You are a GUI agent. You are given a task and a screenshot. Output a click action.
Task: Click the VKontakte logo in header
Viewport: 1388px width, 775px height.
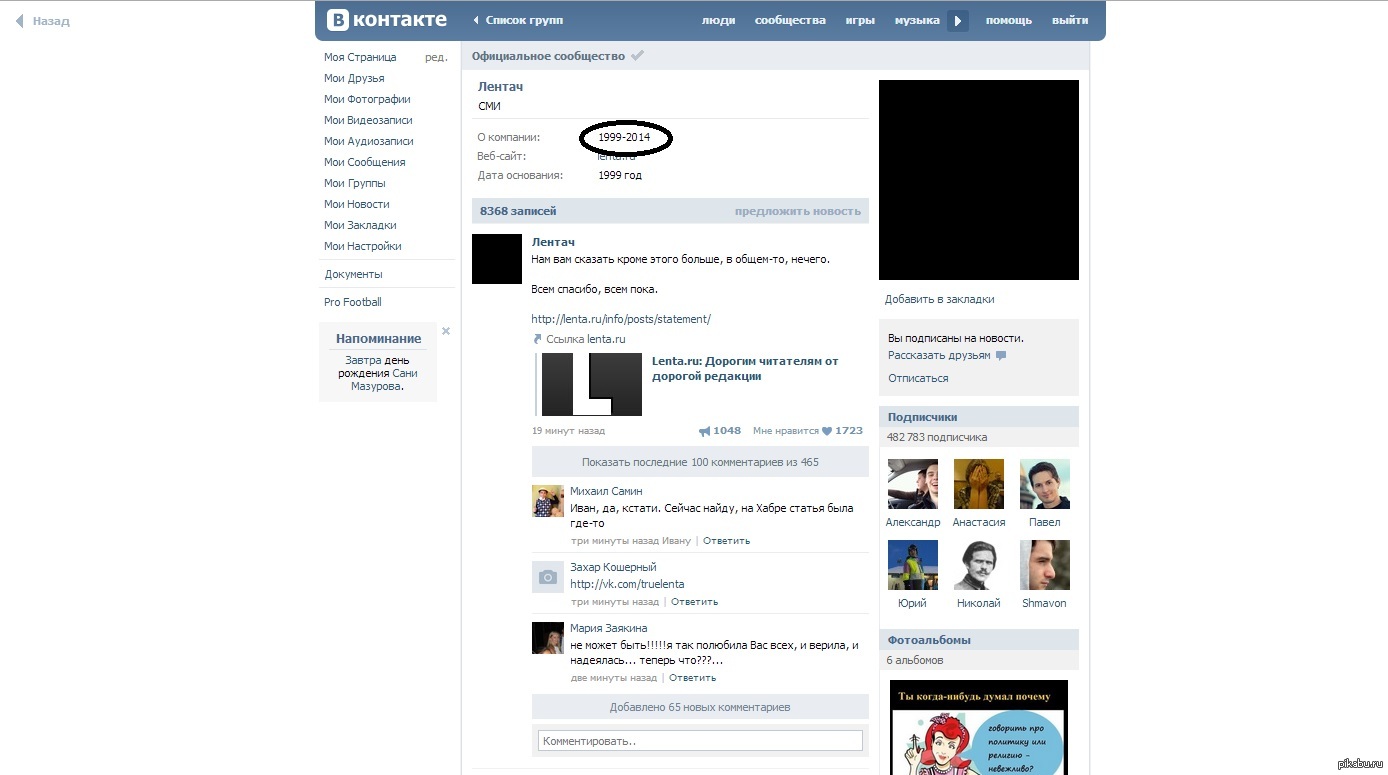click(386, 20)
